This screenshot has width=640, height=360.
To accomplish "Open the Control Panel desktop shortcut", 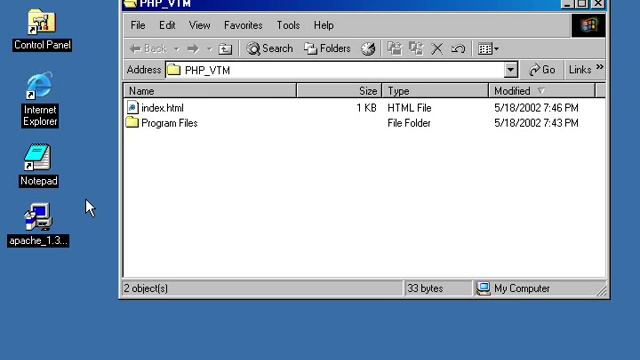I will tap(42, 29).
